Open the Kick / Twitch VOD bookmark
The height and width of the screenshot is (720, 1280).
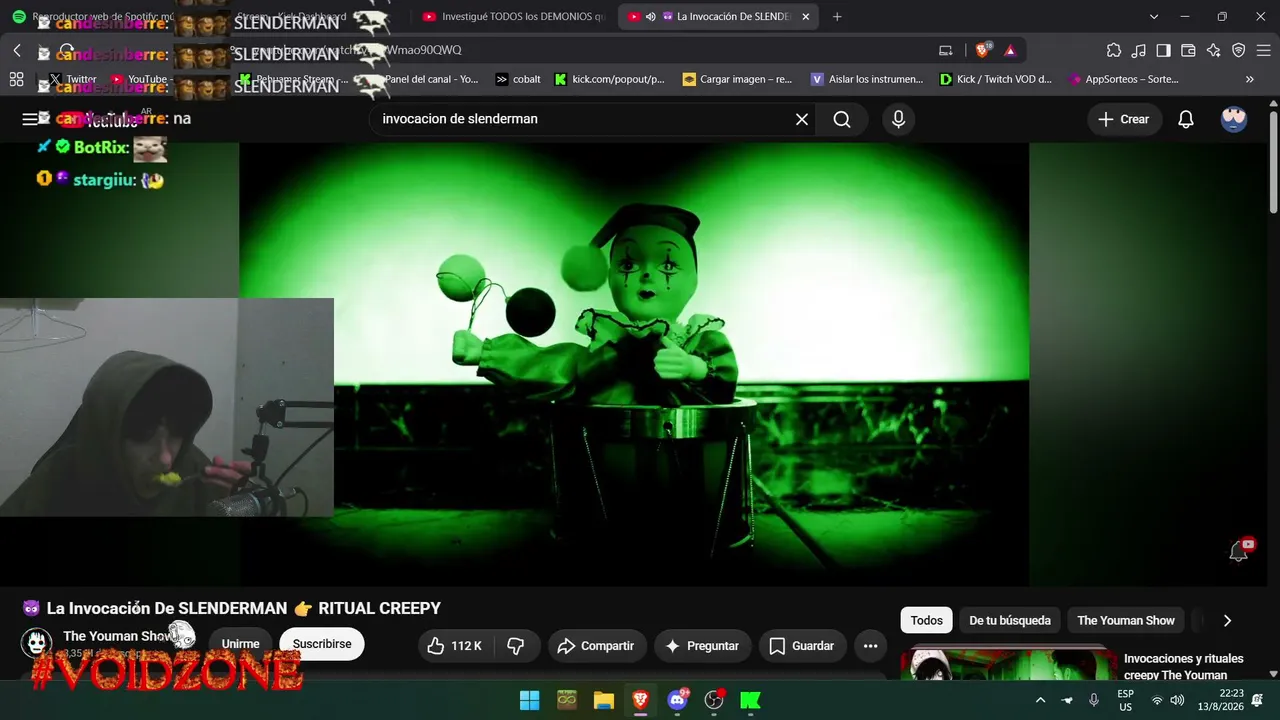click(x=996, y=79)
